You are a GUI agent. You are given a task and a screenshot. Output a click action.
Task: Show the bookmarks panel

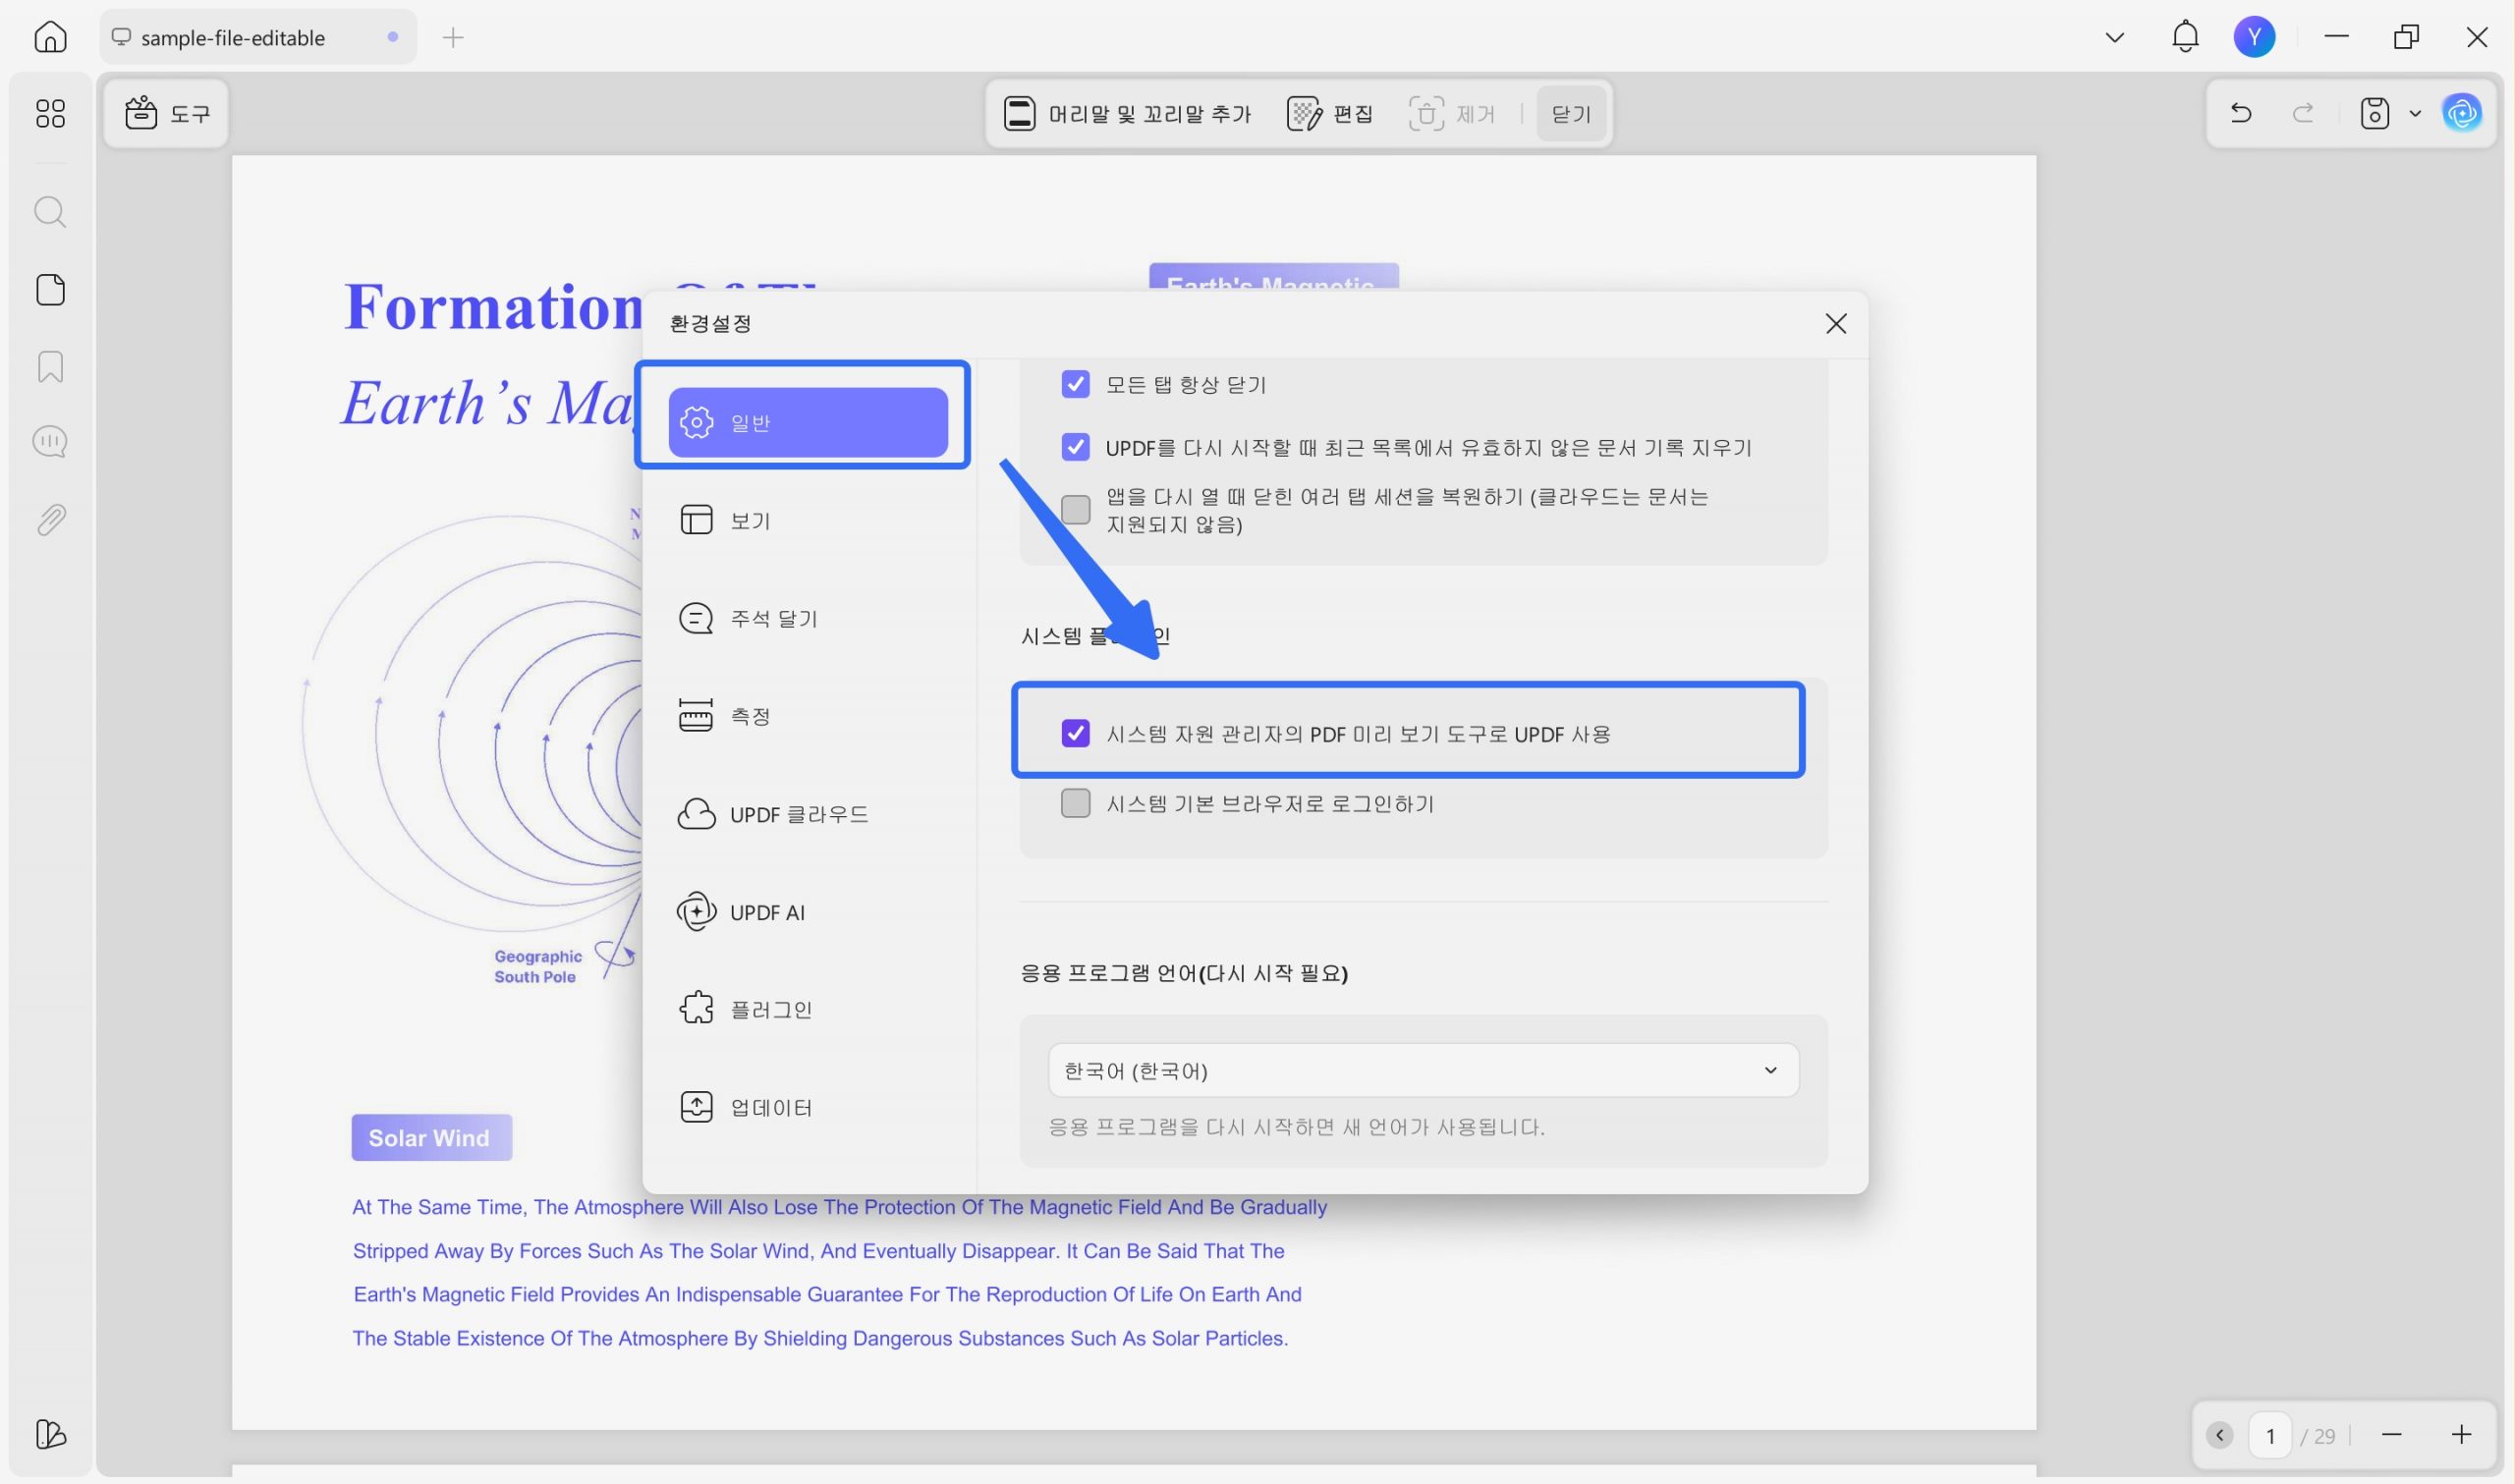[x=50, y=367]
